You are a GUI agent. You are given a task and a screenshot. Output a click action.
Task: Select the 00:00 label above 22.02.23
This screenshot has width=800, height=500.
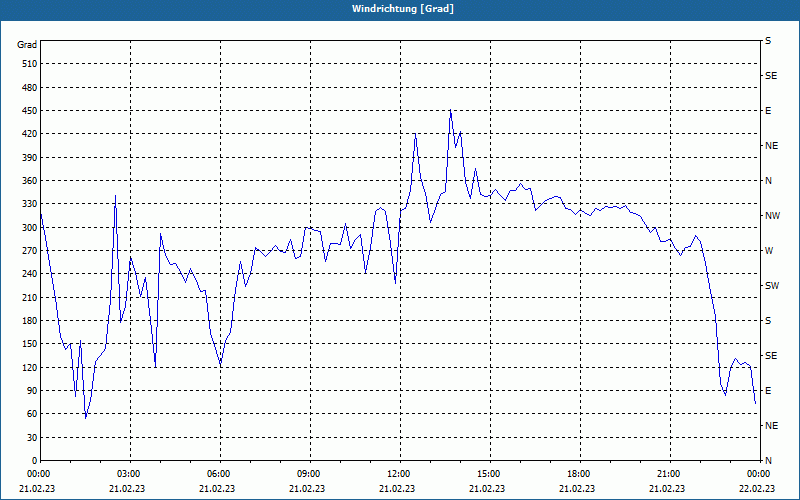pos(759,474)
